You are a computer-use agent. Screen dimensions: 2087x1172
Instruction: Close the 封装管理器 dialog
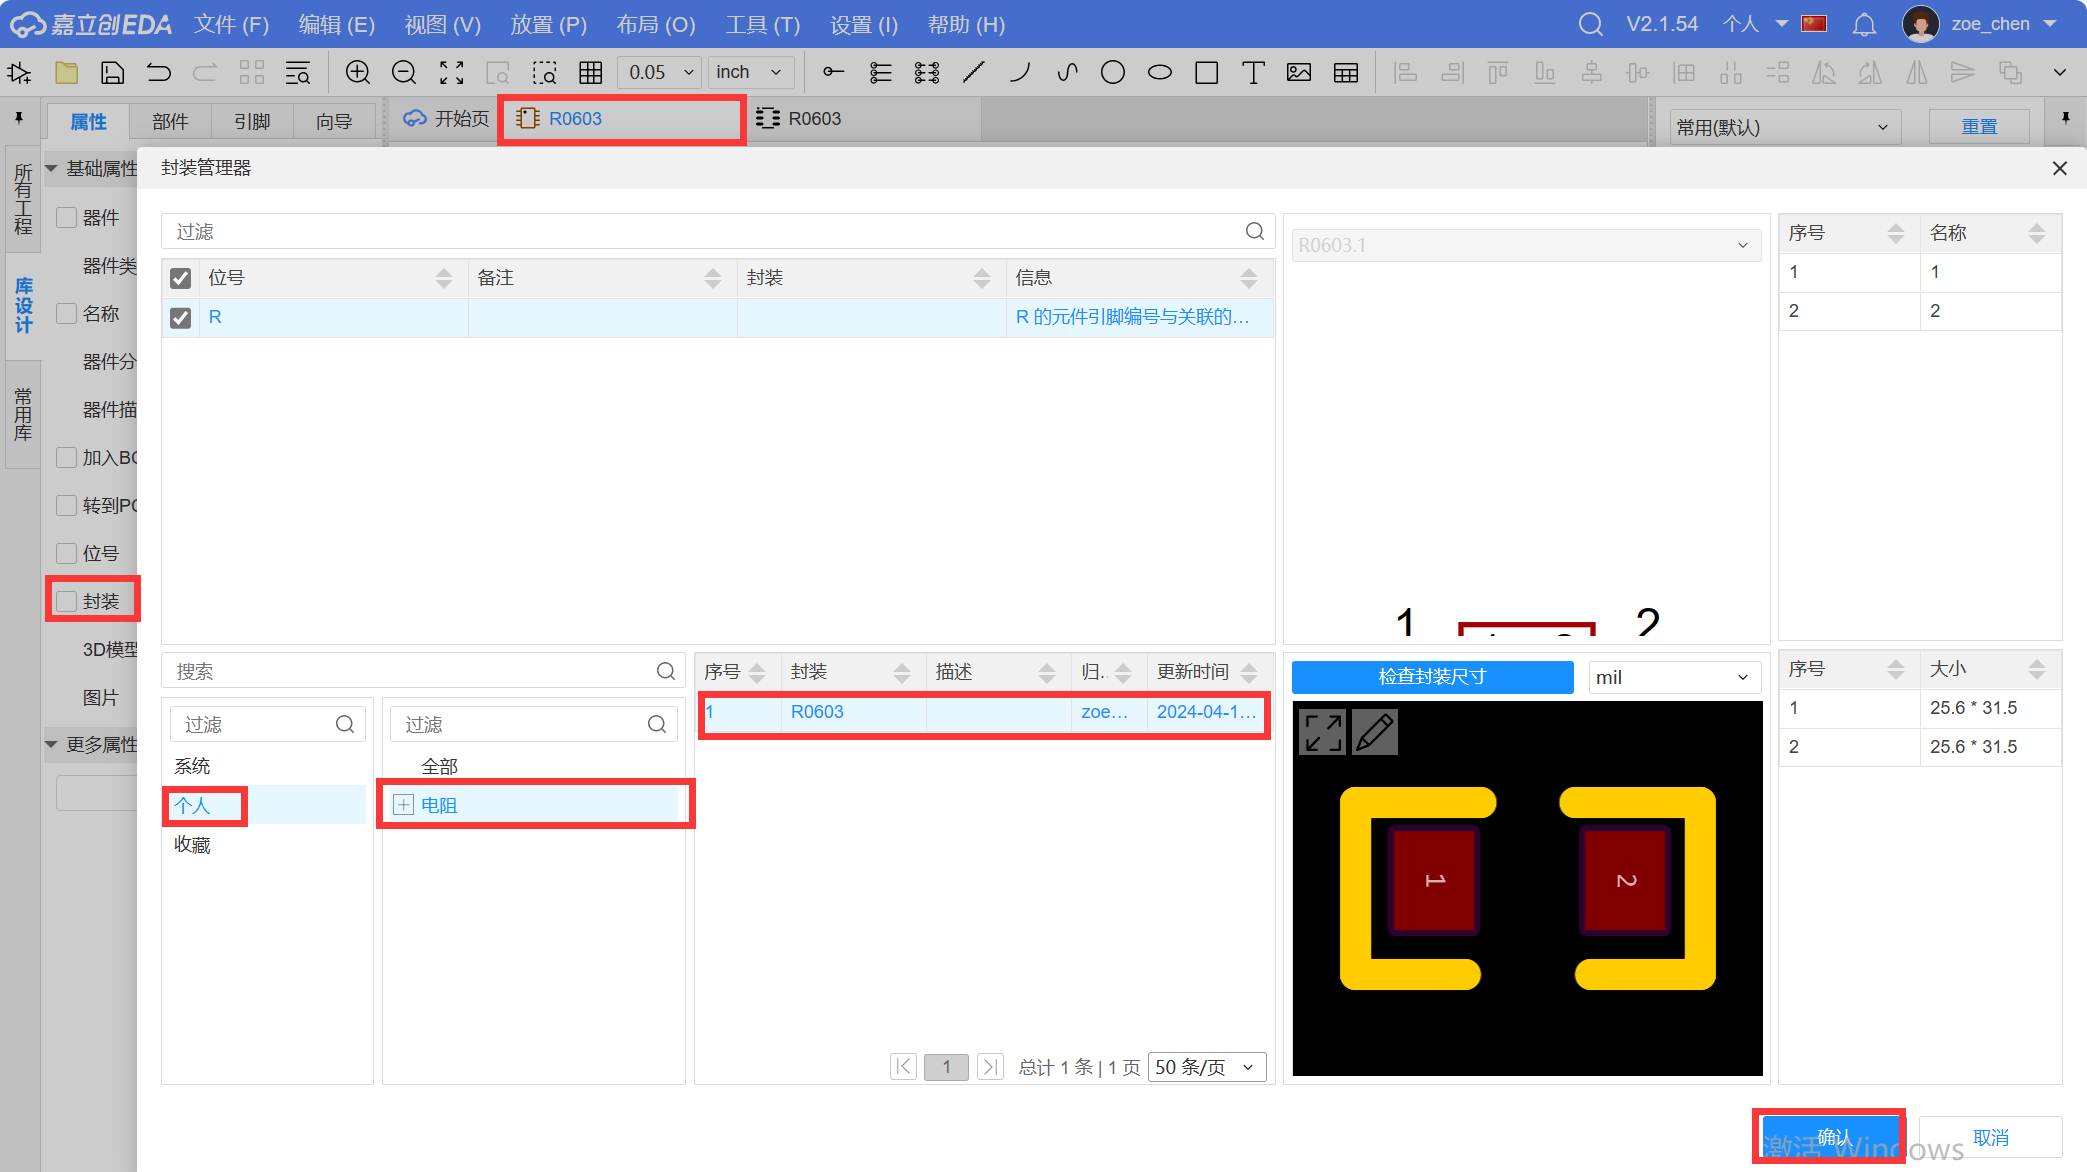click(2059, 168)
